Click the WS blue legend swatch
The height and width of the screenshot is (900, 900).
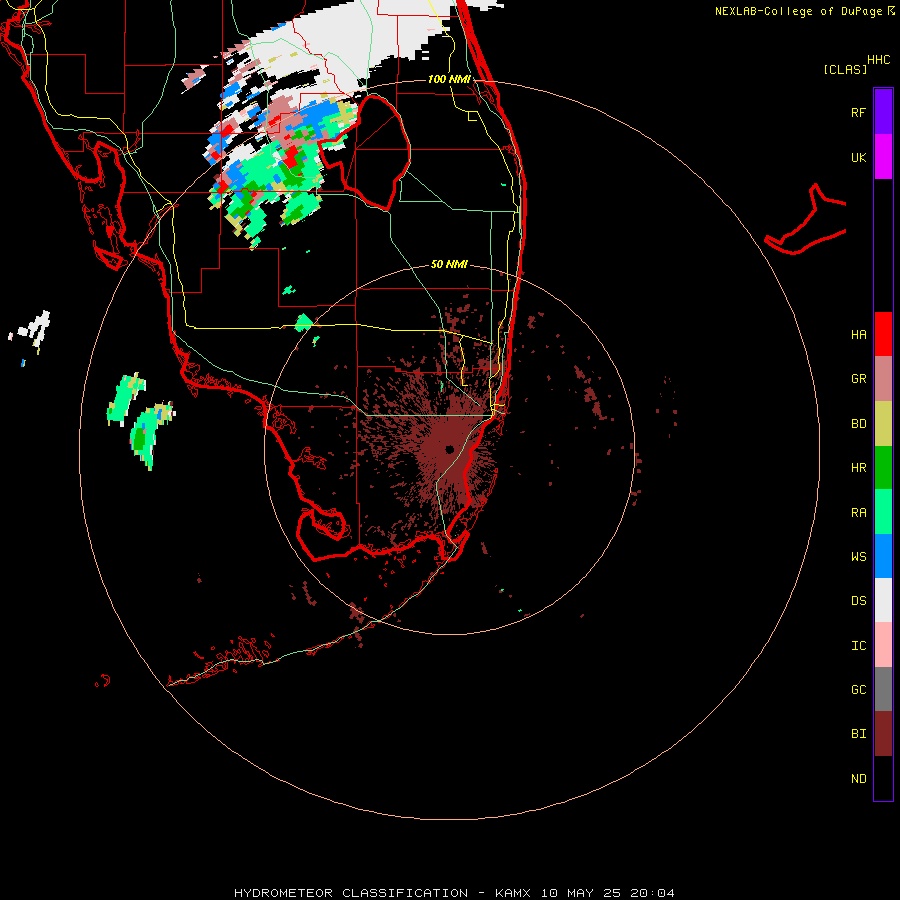pyautogui.click(x=883, y=556)
